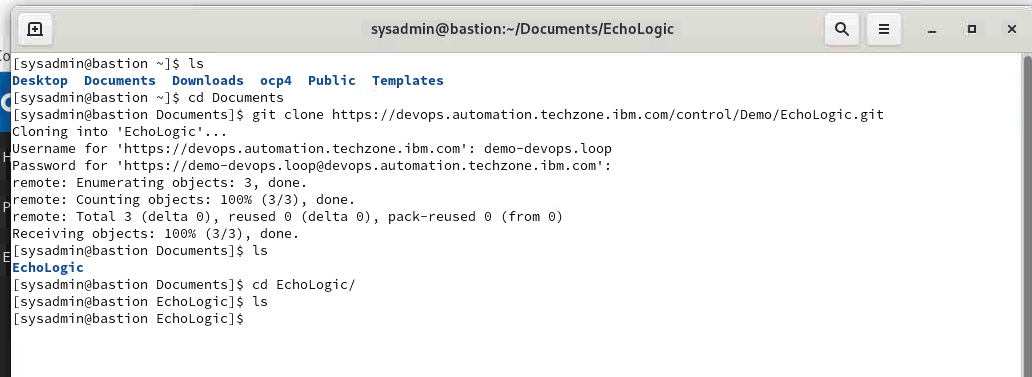Click the ocp4 directory name
The height and width of the screenshot is (377, 1032).
276,80
